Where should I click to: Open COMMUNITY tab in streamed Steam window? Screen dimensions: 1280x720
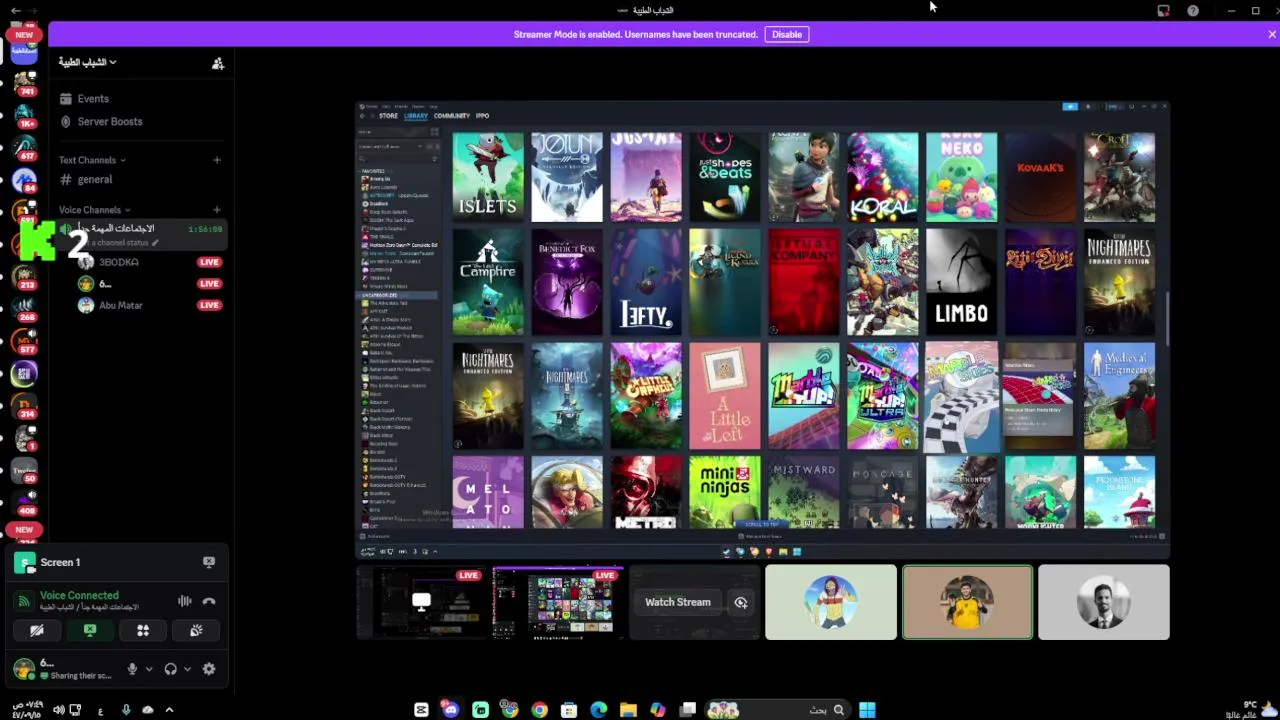click(x=452, y=116)
